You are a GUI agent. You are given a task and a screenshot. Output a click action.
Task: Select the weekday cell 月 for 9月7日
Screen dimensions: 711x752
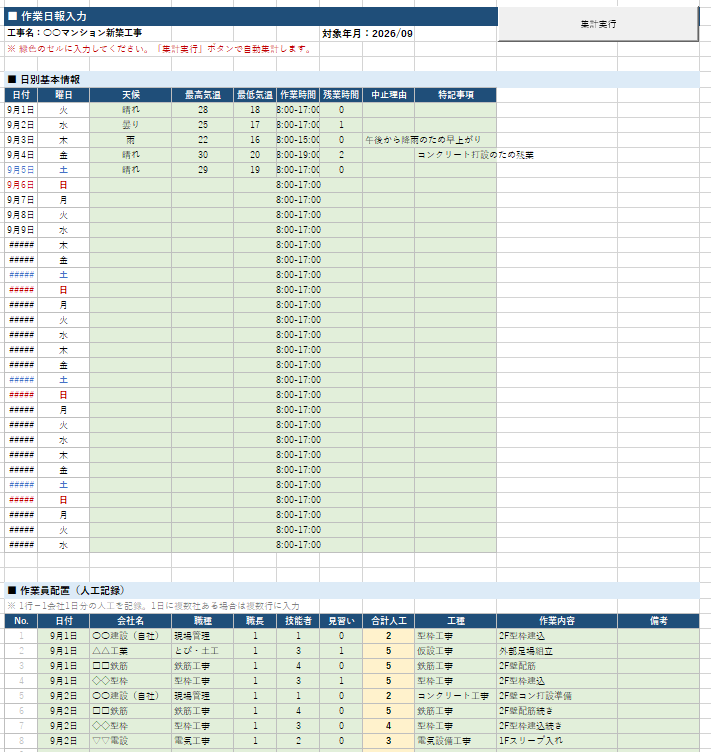pyautogui.click(x=63, y=200)
